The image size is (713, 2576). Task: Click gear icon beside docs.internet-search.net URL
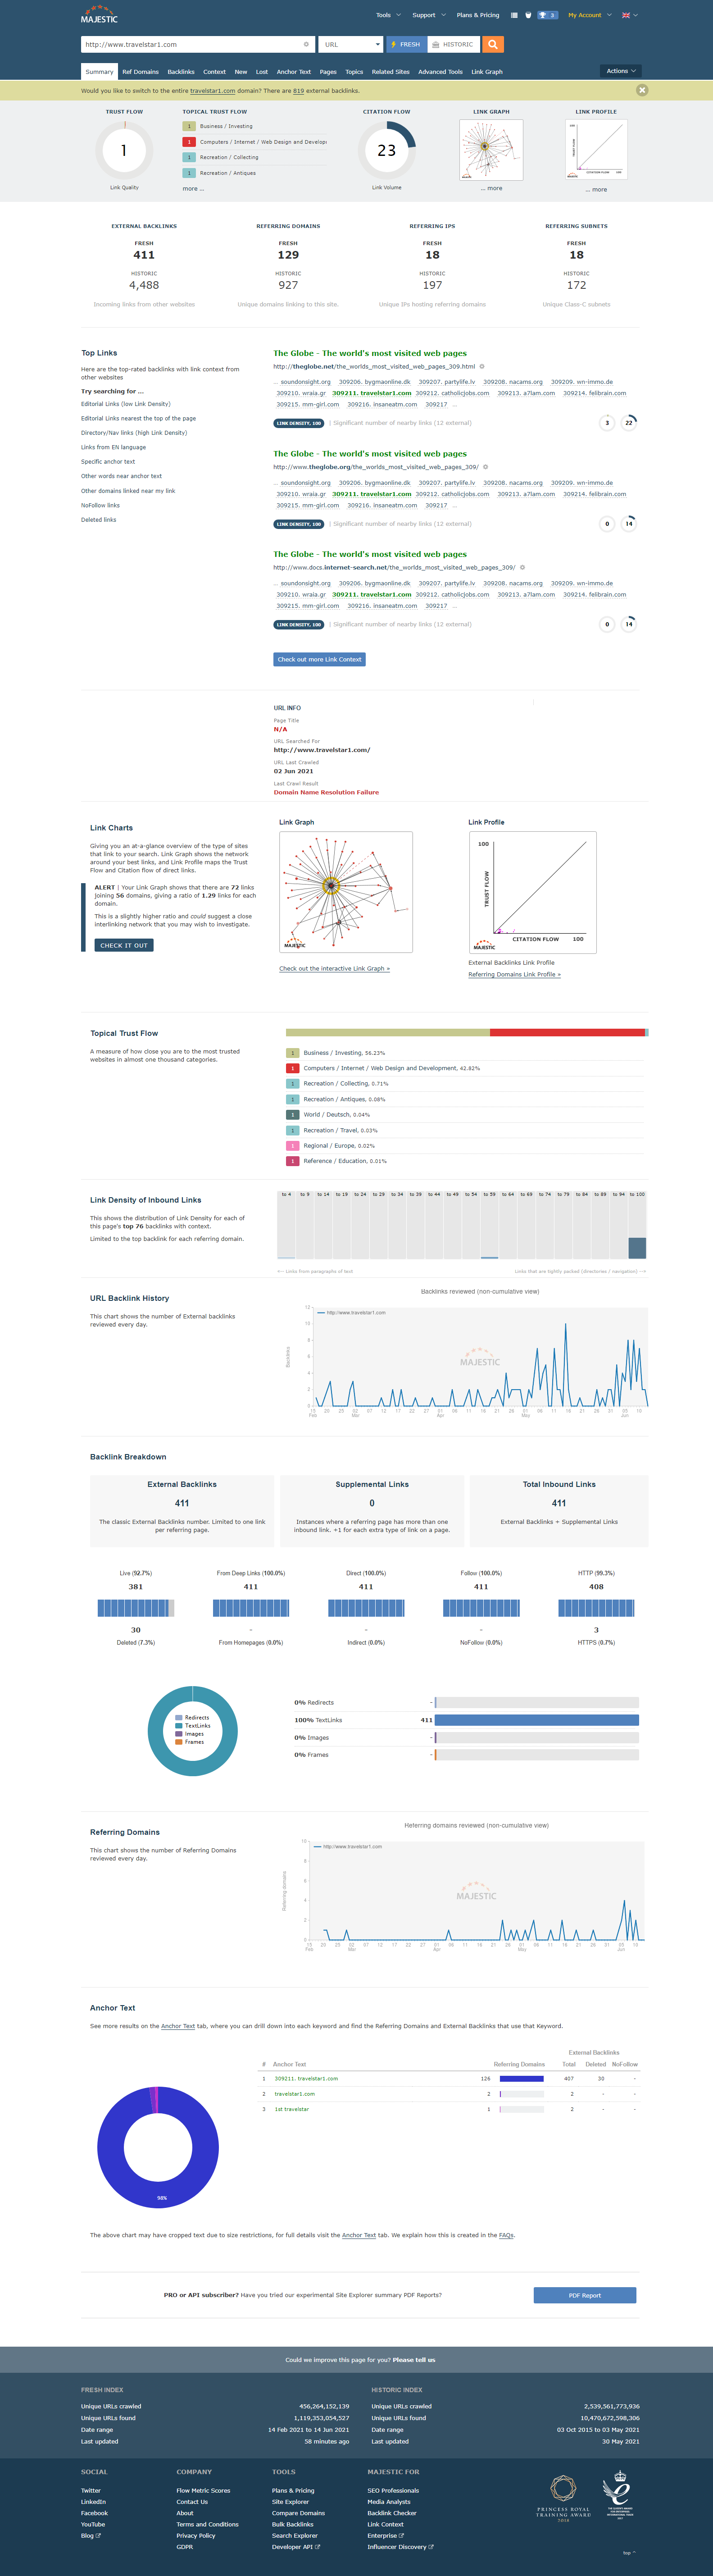pyautogui.click(x=522, y=567)
